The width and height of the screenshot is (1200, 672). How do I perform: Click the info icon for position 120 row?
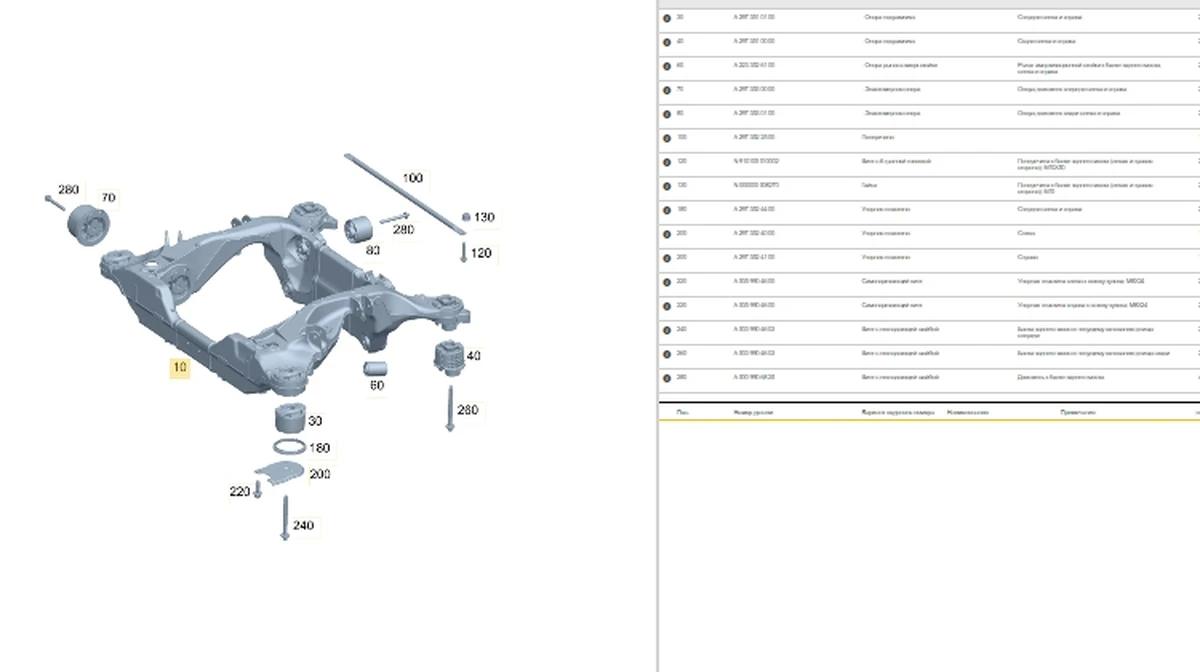[x=667, y=162]
